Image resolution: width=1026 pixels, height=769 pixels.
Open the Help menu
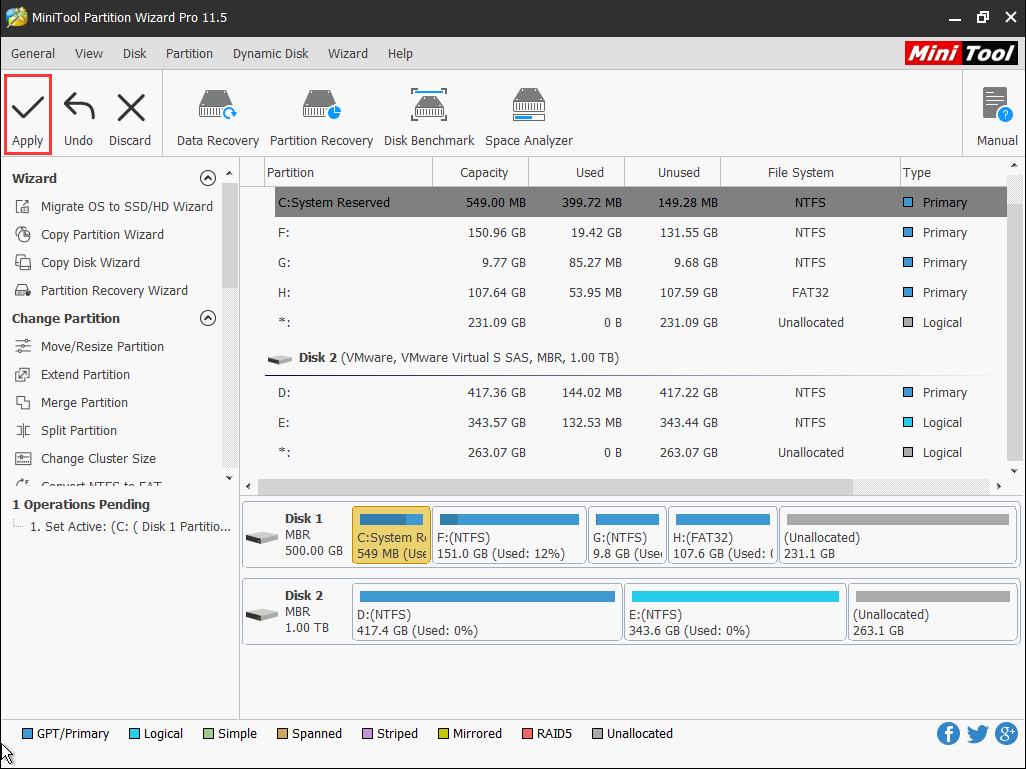click(400, 54)
